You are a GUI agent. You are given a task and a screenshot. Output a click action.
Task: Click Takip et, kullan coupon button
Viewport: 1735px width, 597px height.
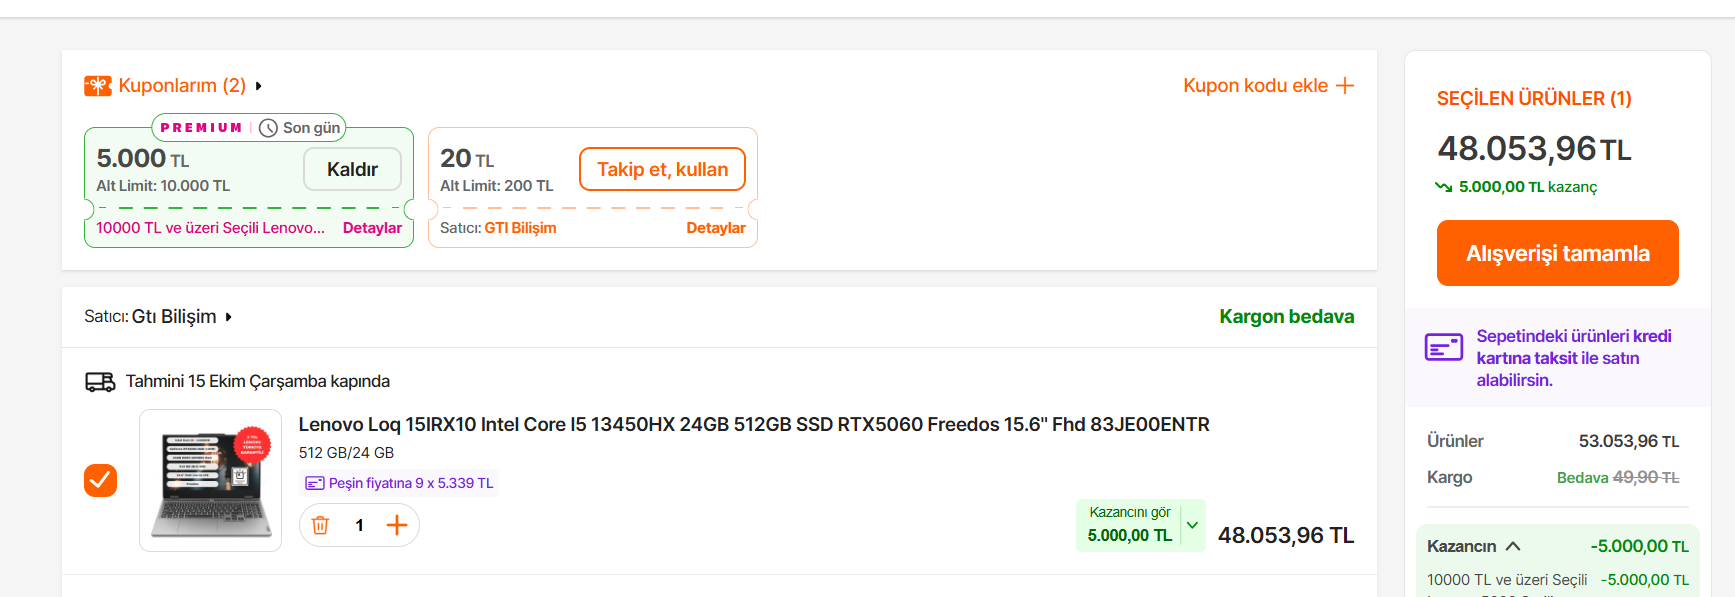click(662, 169)
